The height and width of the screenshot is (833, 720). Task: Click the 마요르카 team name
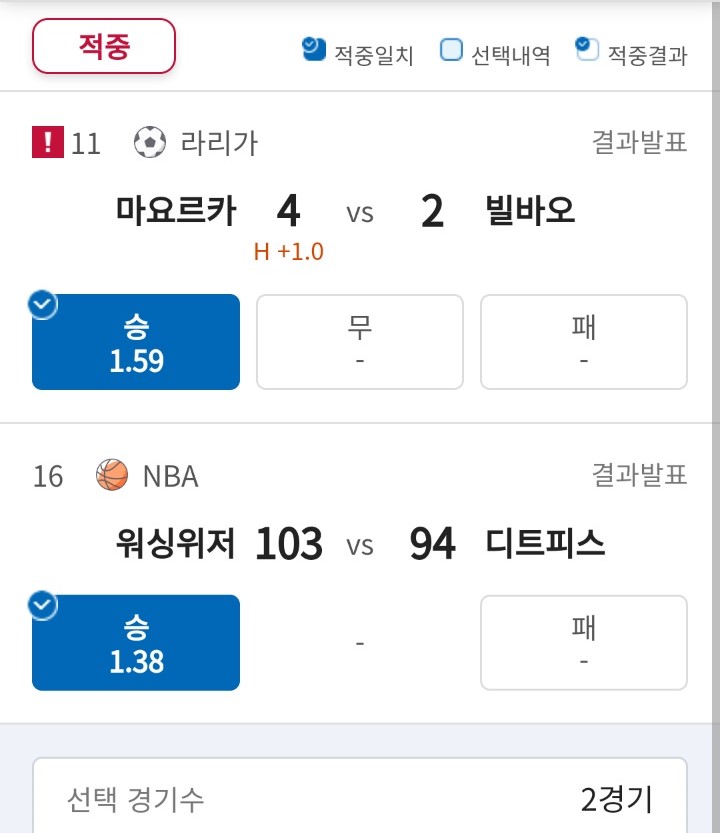point(176,210)
